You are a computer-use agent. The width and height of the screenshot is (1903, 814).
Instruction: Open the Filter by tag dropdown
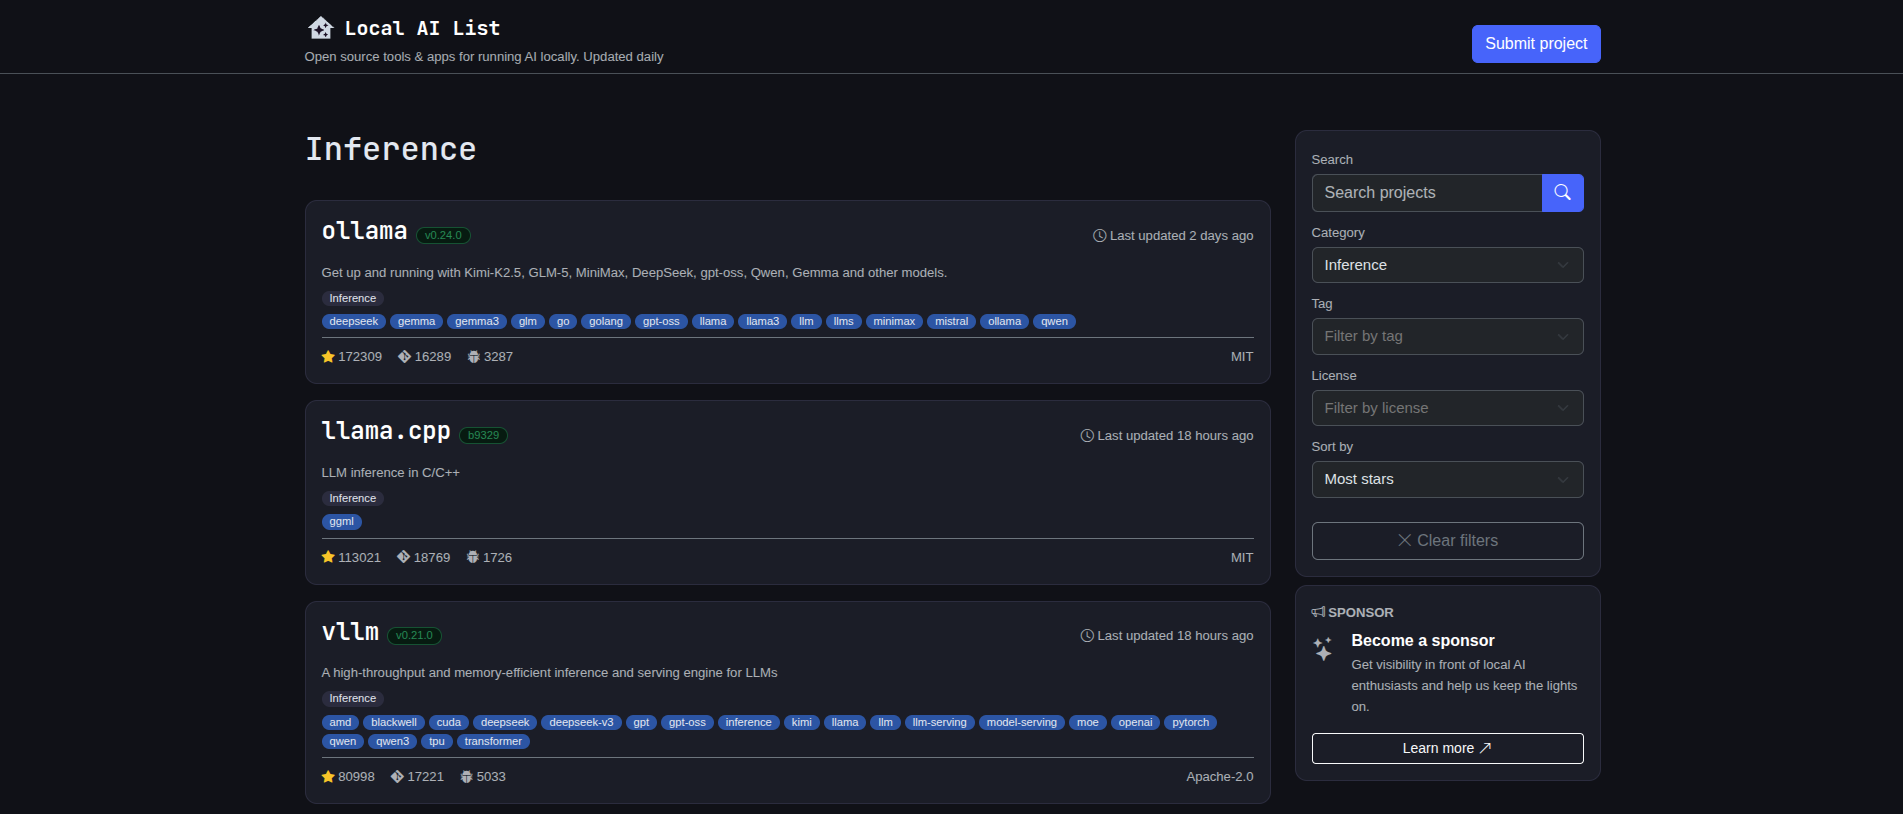pyautogui.click(x=1447, y=337)
